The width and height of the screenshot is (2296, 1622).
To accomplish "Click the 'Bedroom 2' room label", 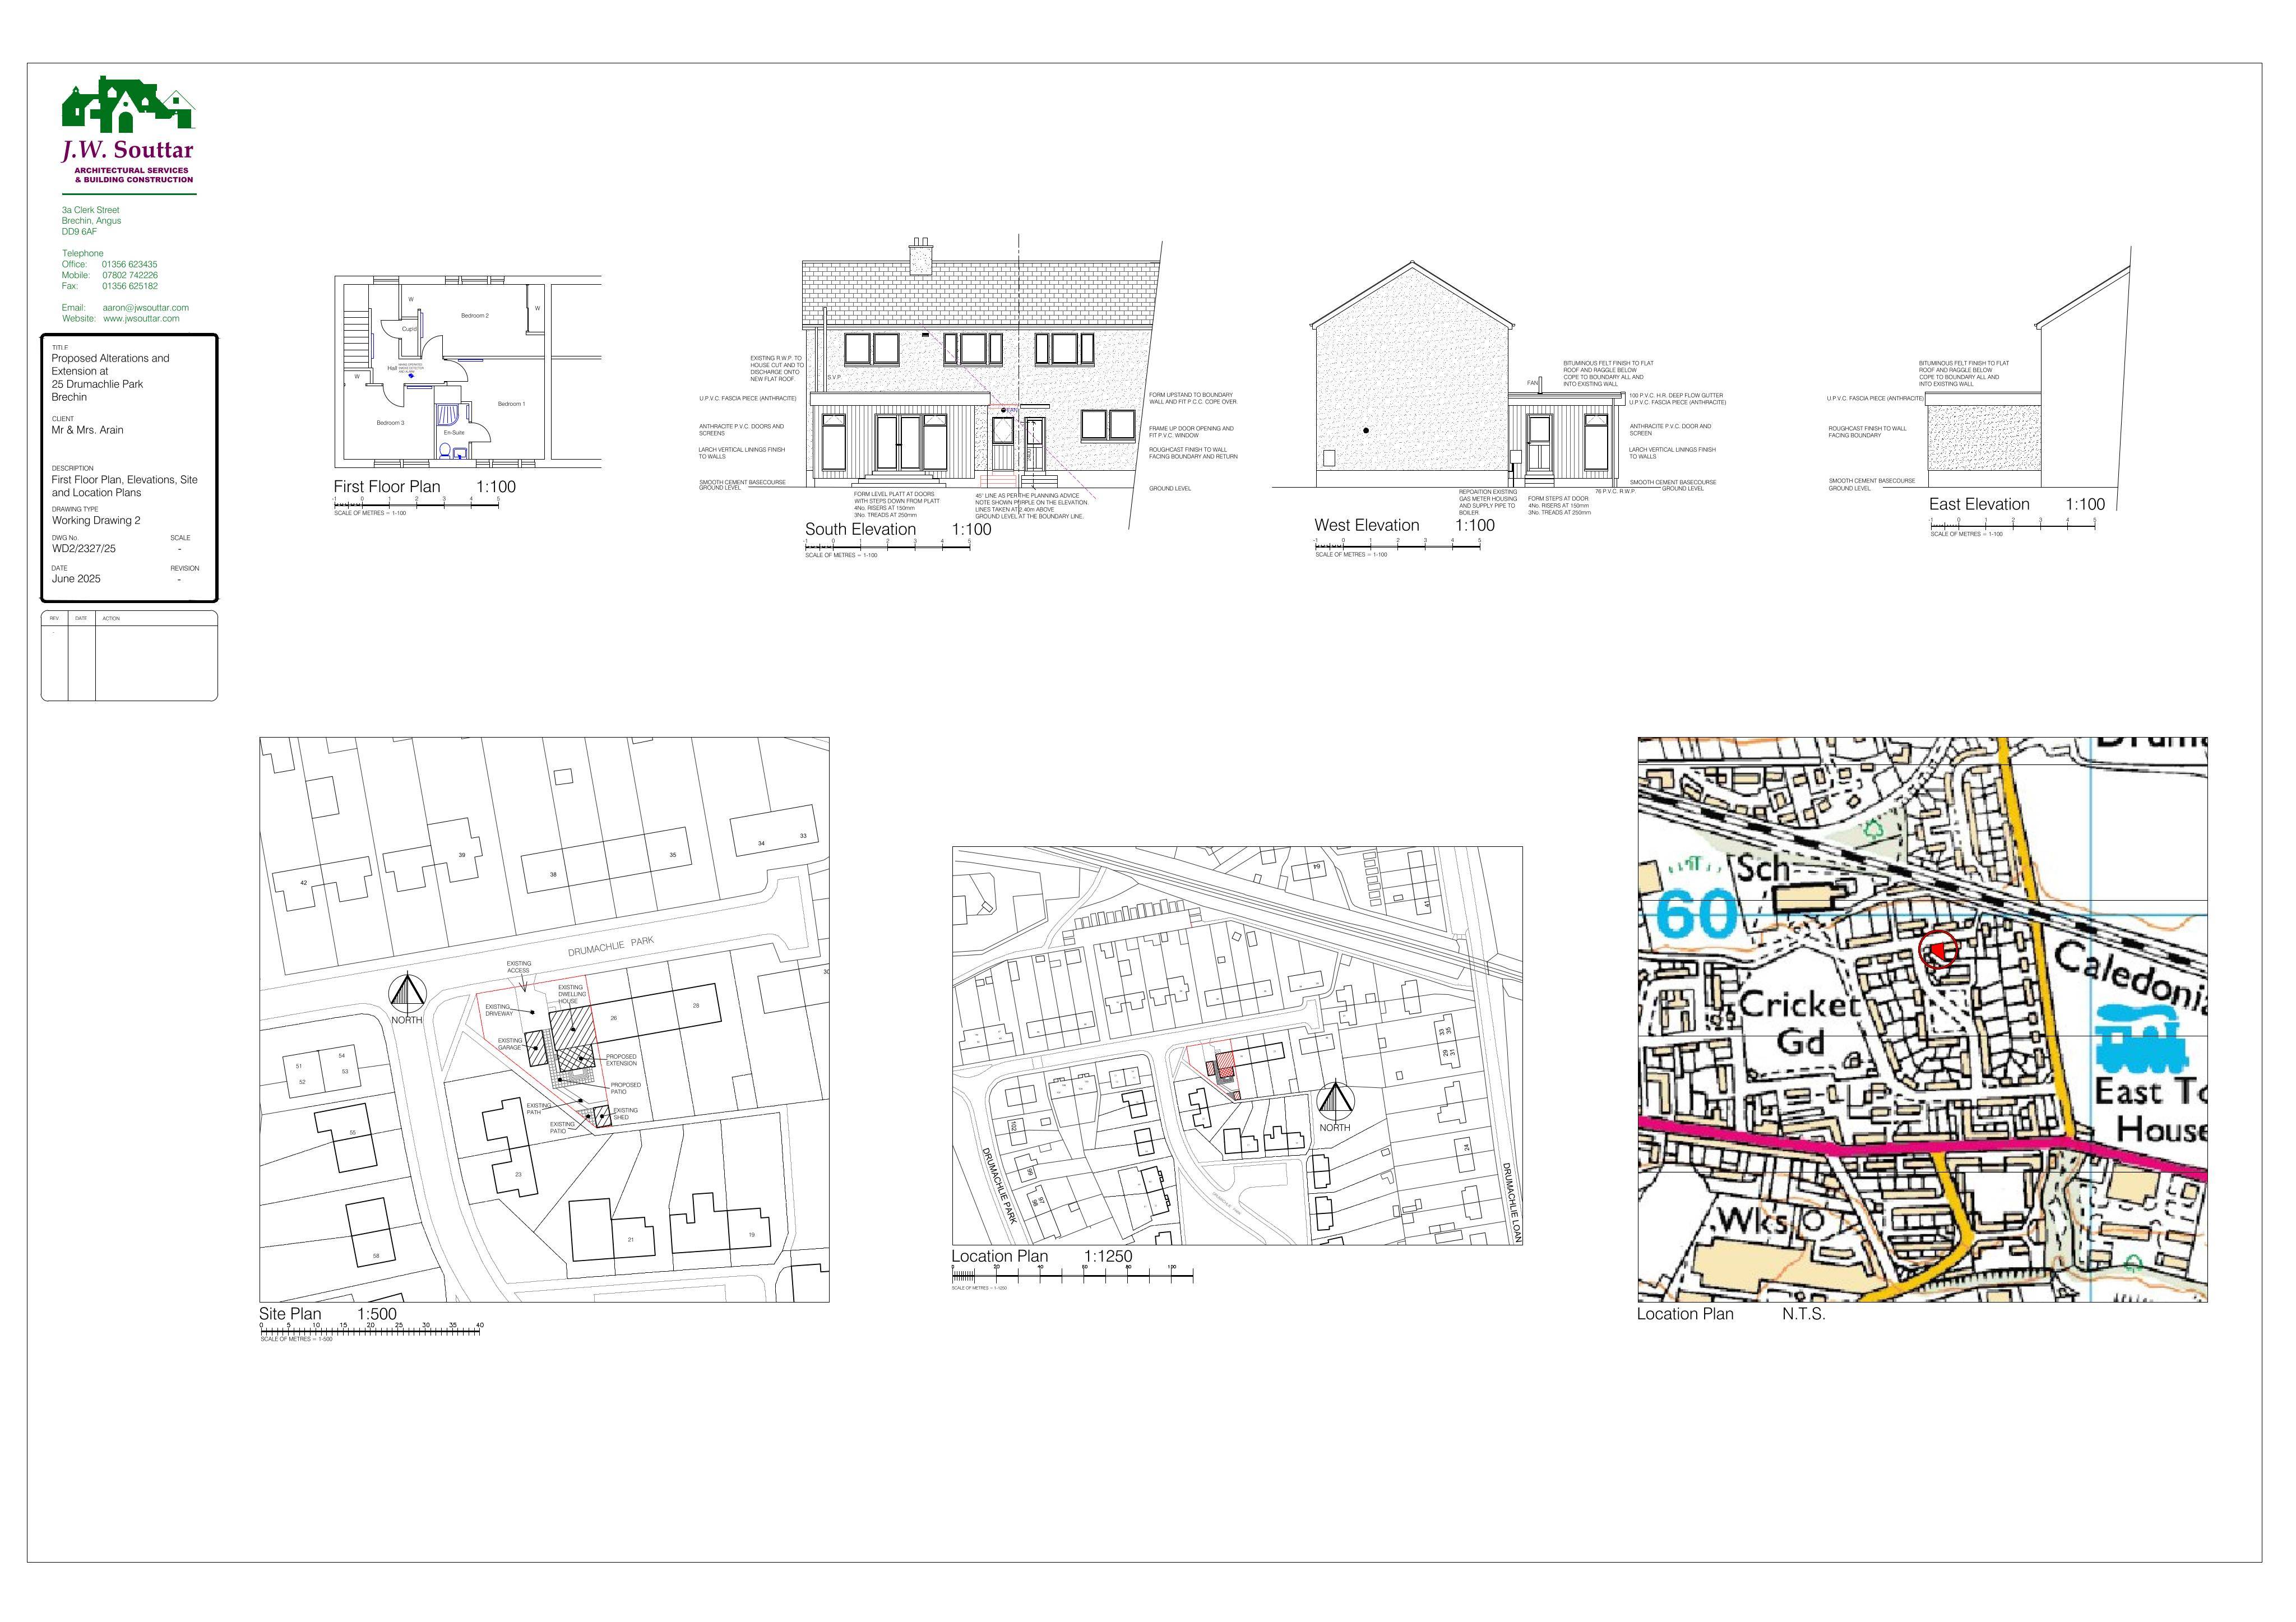I will tap(474, 316).
